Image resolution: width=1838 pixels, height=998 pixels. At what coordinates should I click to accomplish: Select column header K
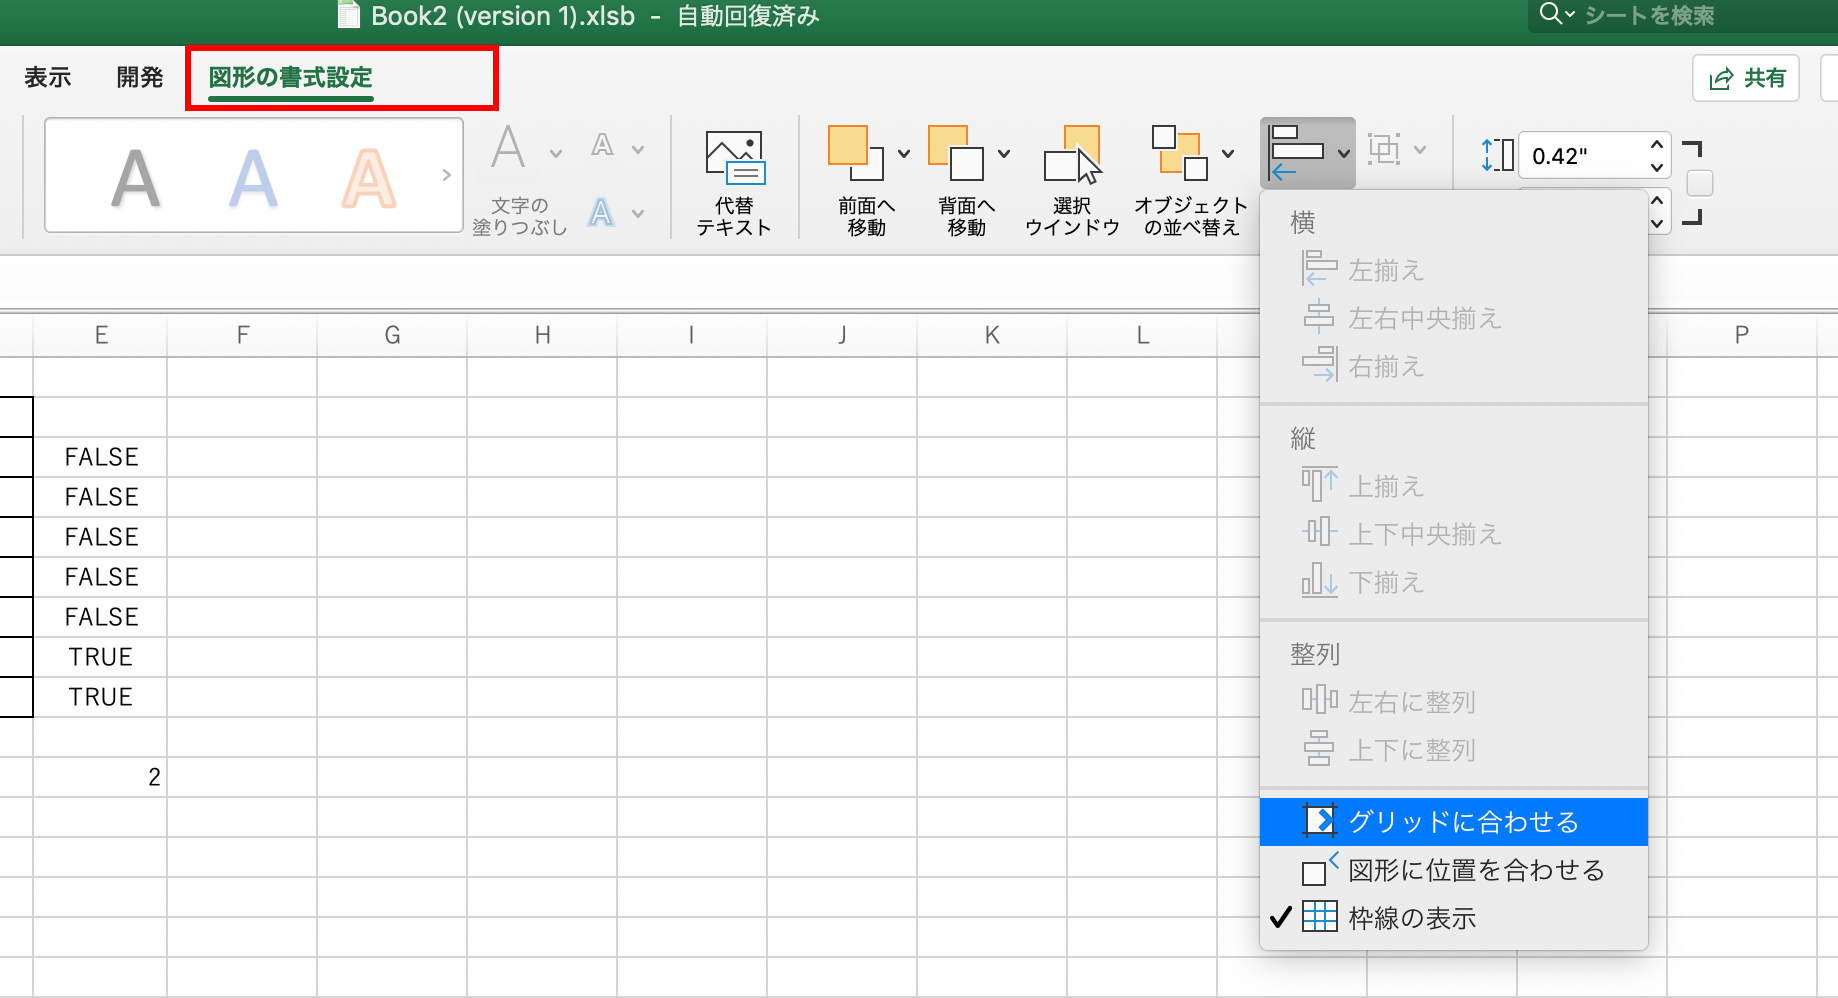pos(992,335)
